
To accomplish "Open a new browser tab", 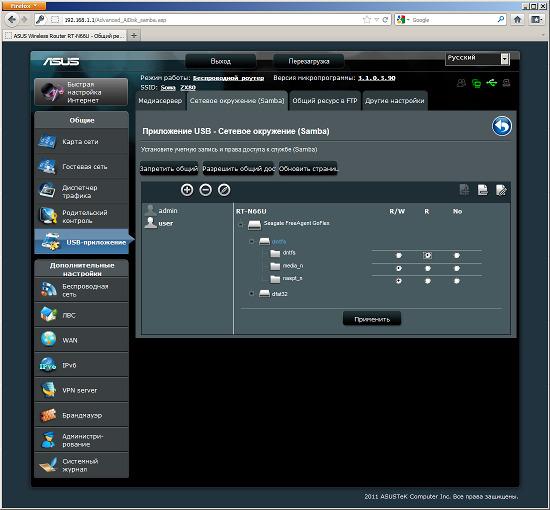I will point(134,35).
